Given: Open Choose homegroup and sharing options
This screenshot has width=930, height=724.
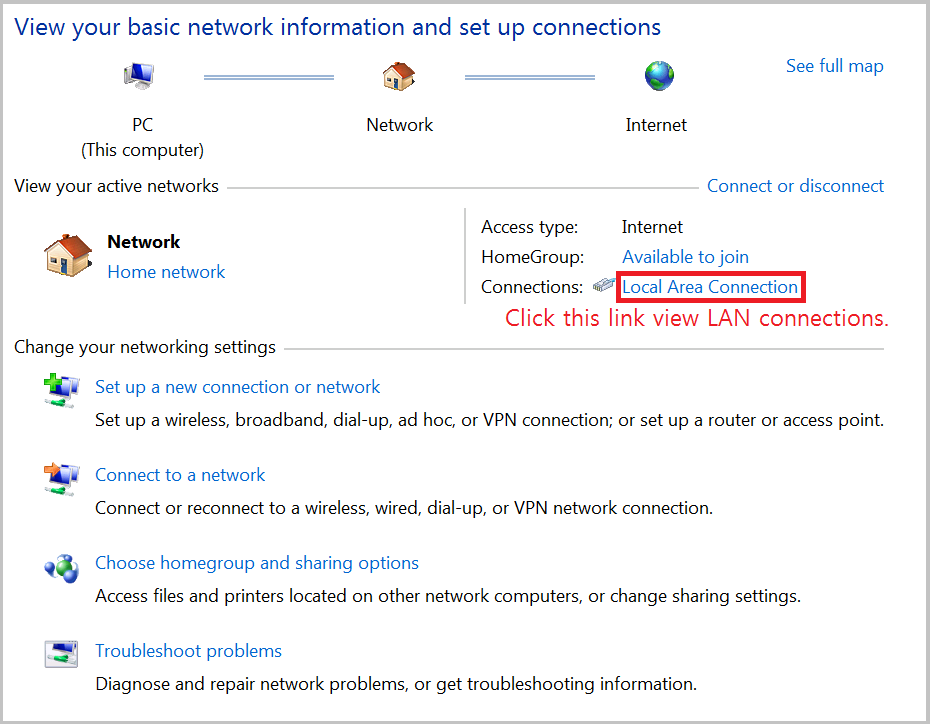Looking at the screenshot, I should pyautogui.click(x=256, y=563).
